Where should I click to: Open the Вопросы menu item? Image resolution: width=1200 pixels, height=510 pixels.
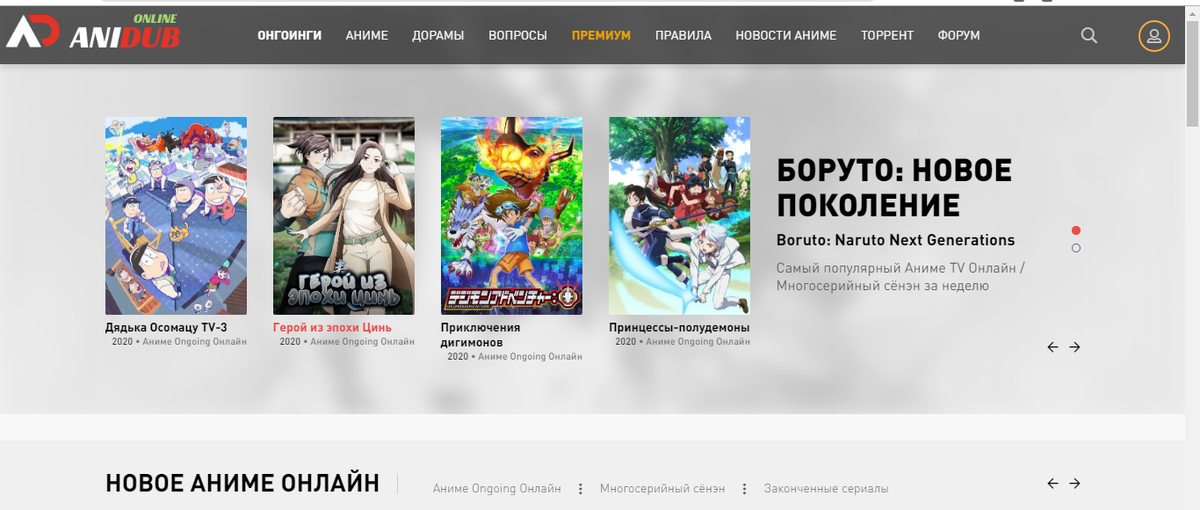518,35
